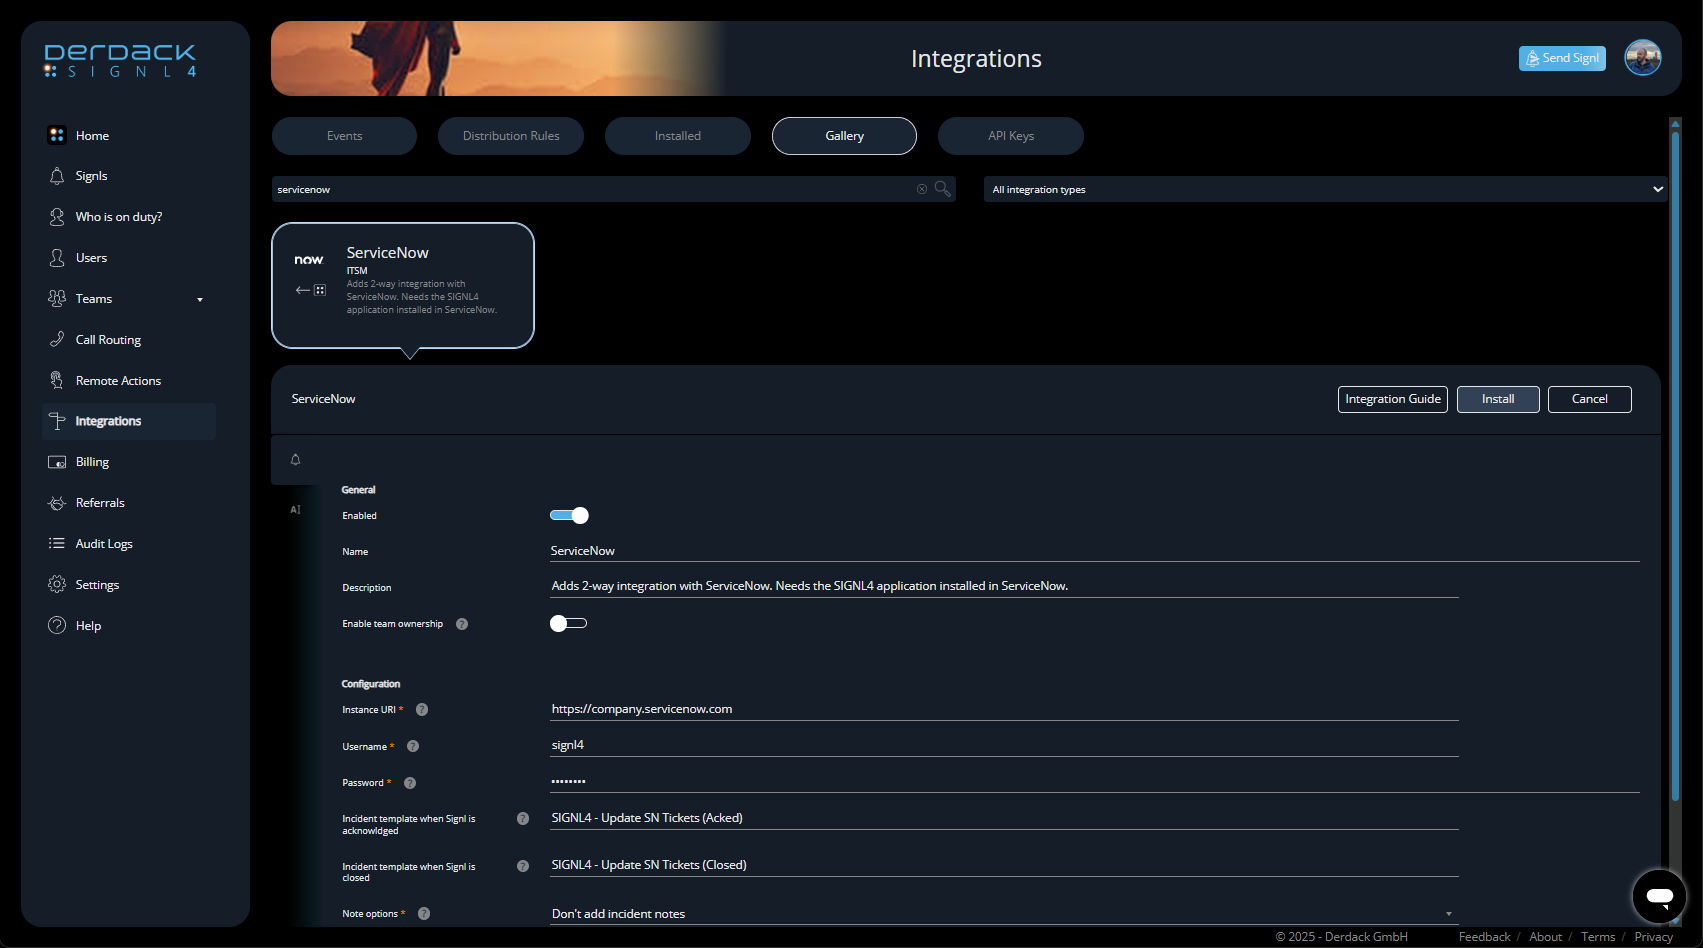Image resolution: width=1703 pixels, height=948 pixels.
Task: Click the Referrals icon
Action: pyautogui.click(x=57, y=503)
